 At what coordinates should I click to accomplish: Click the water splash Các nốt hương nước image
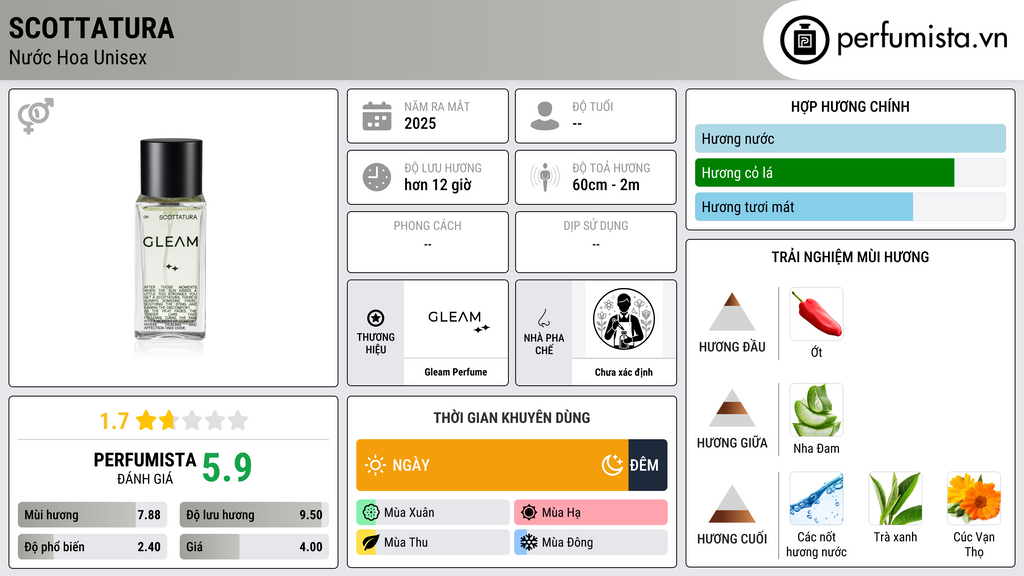816,499
